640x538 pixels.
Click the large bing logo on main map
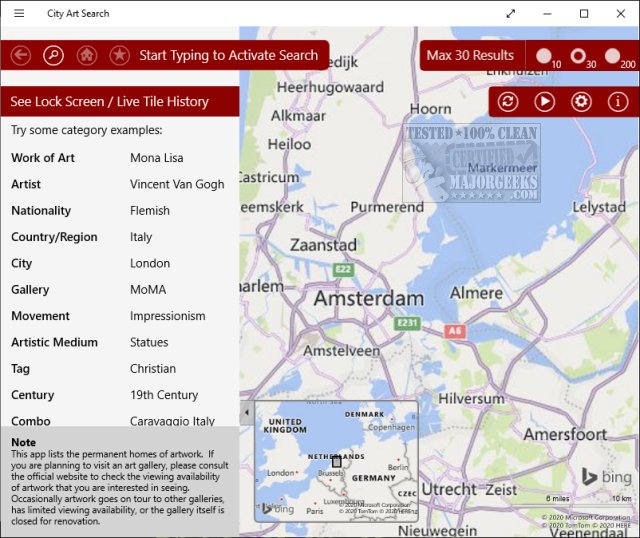607,477
